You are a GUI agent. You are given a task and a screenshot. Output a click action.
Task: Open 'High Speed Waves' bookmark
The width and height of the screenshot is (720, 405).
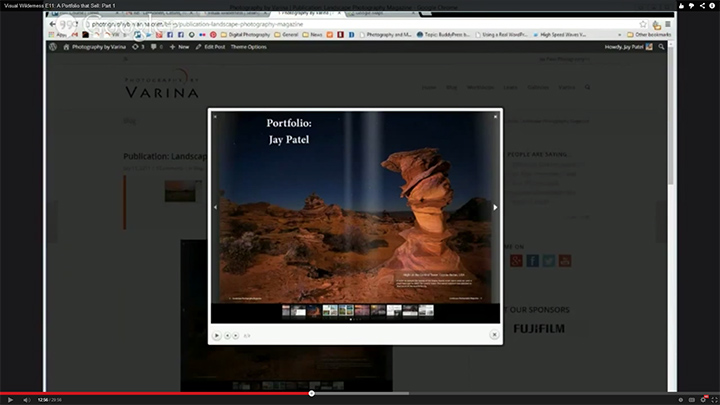pos(559,34)
